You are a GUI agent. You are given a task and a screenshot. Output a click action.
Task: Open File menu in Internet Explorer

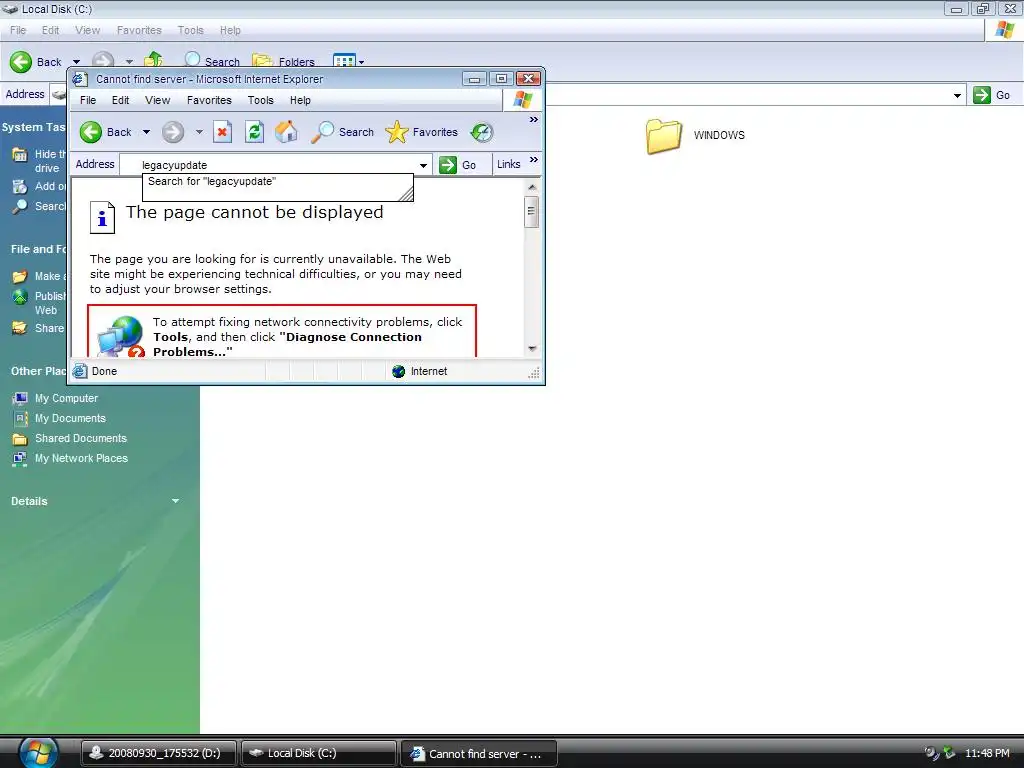coord(88,100)
